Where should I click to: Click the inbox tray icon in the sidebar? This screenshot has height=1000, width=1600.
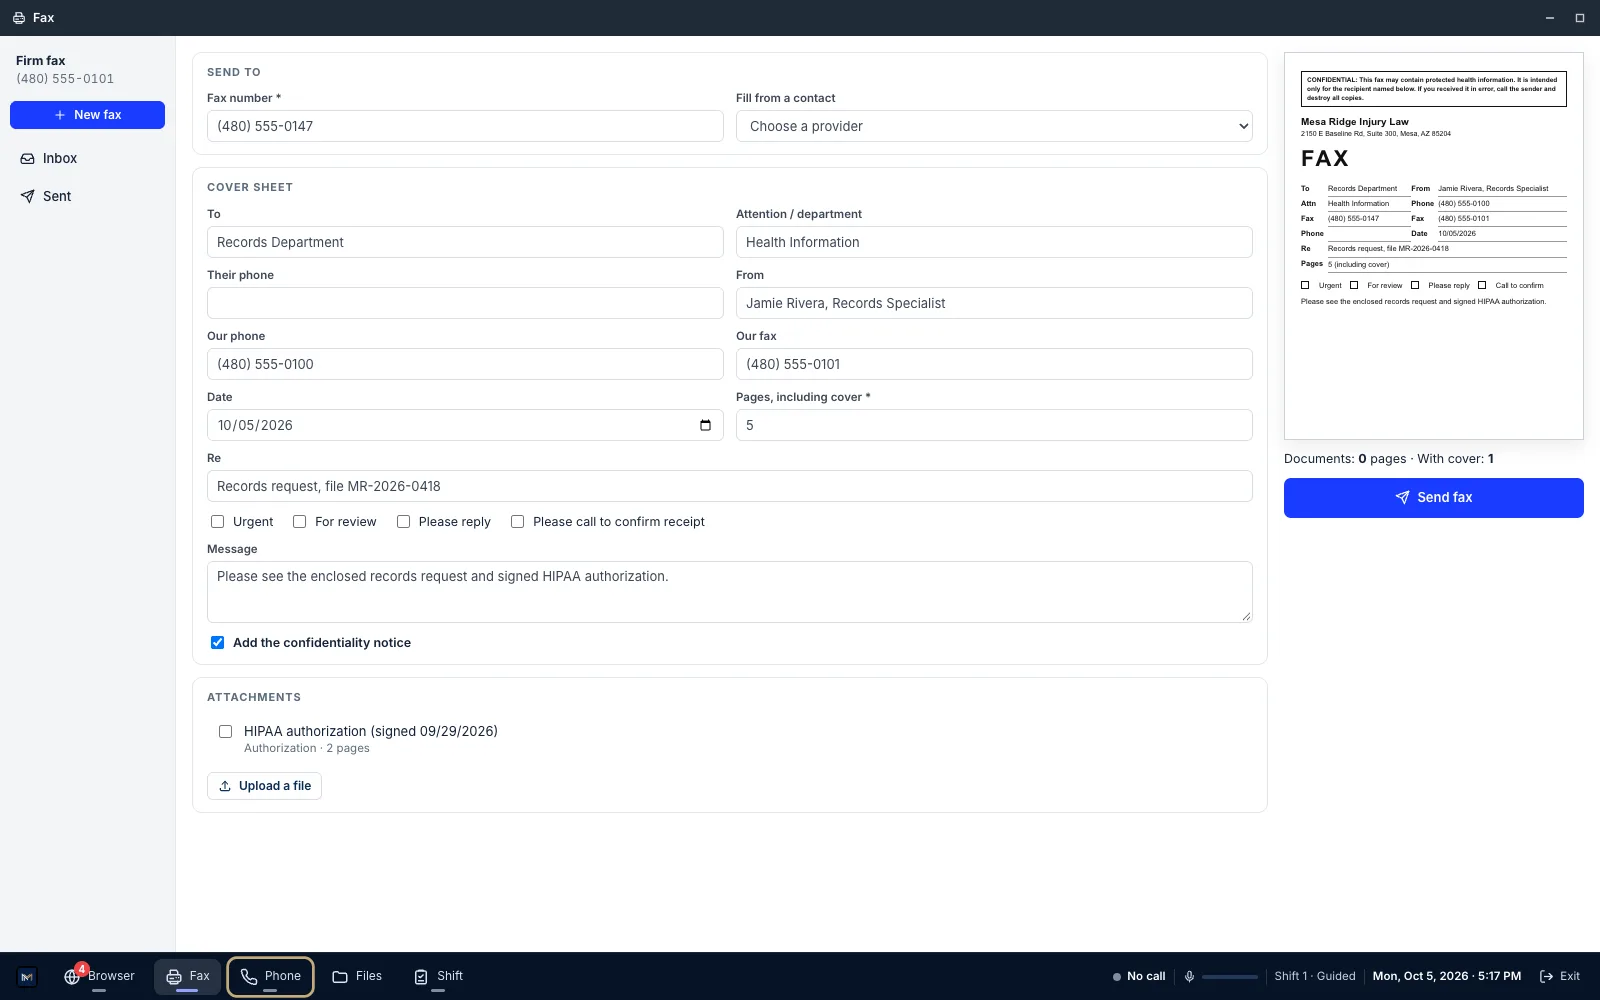pos(28,159)
